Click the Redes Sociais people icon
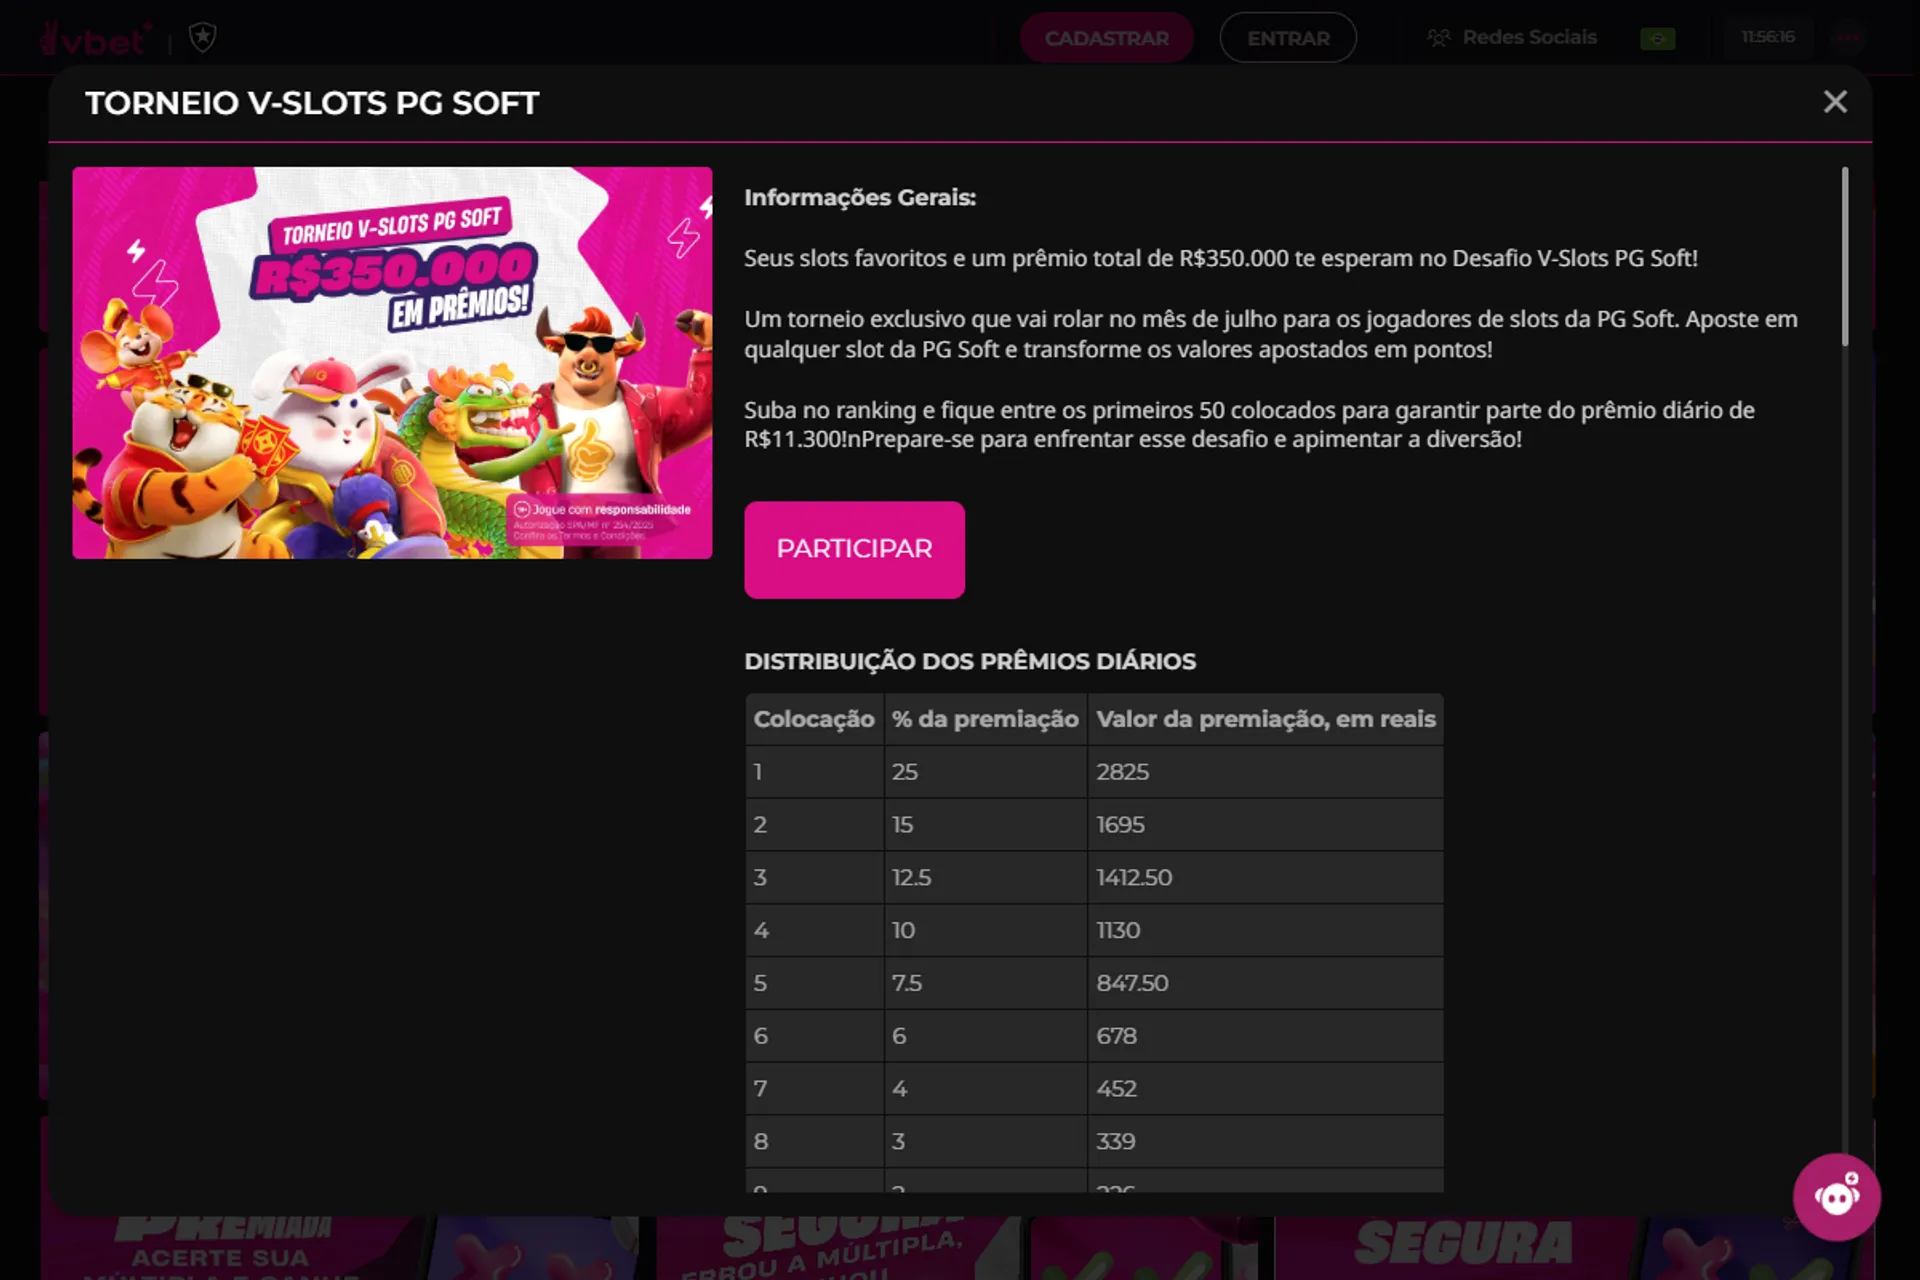Screen dimensions: 1920x1280 [1438, 38]
